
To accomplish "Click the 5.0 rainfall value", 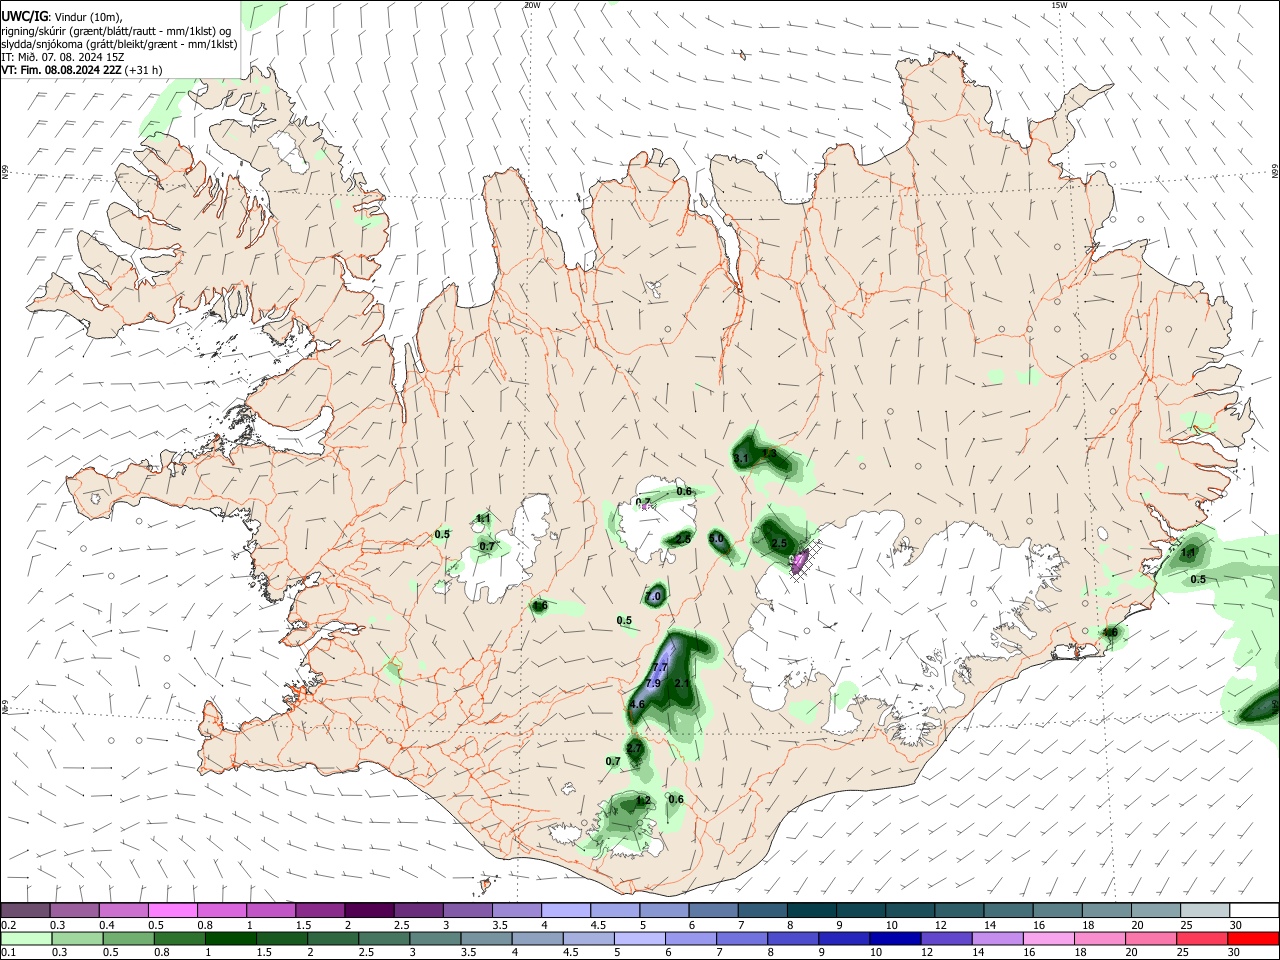I will [x=716, y=539].
